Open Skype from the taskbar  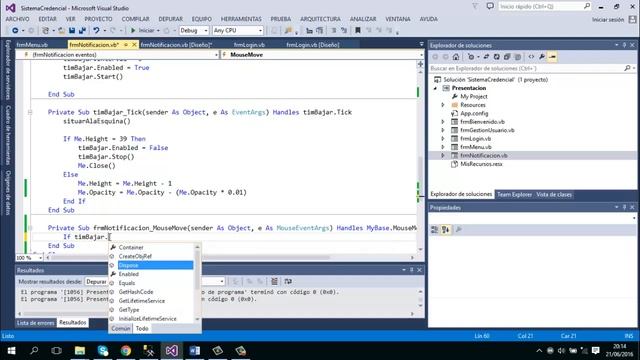pyautogui.click(x=103, y=351)
